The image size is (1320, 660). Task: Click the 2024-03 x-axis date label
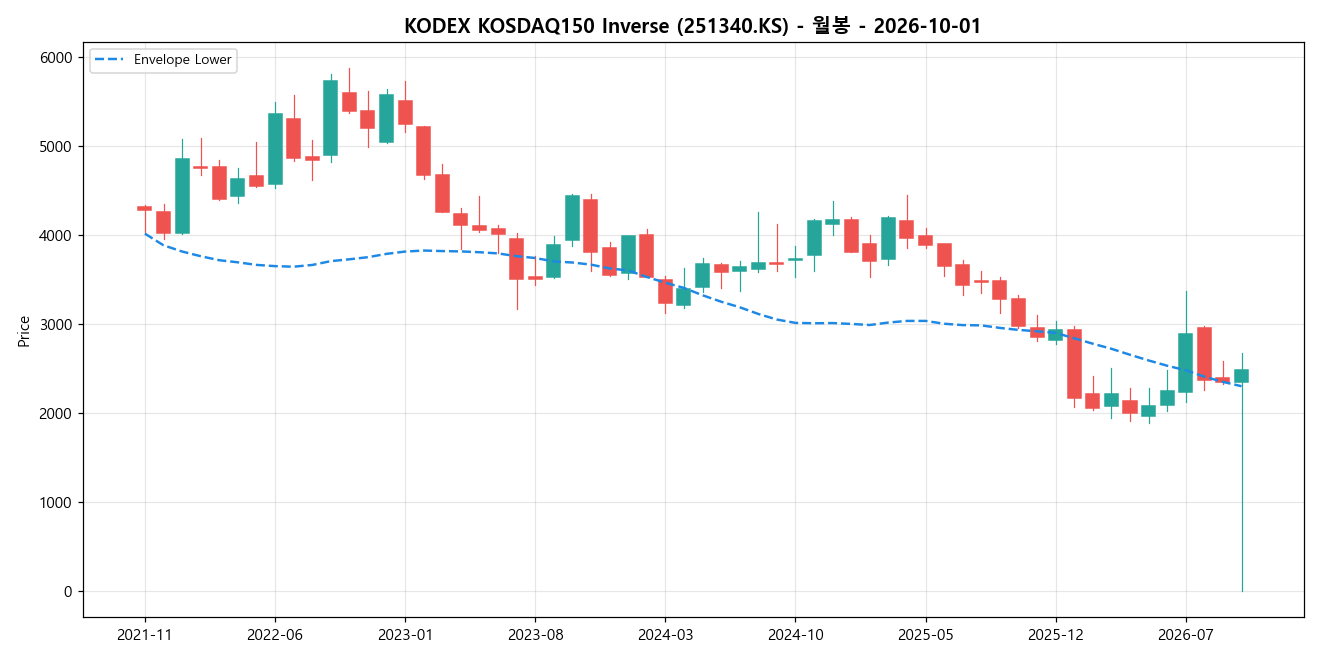pyautogui.click(x=665, y=634)
